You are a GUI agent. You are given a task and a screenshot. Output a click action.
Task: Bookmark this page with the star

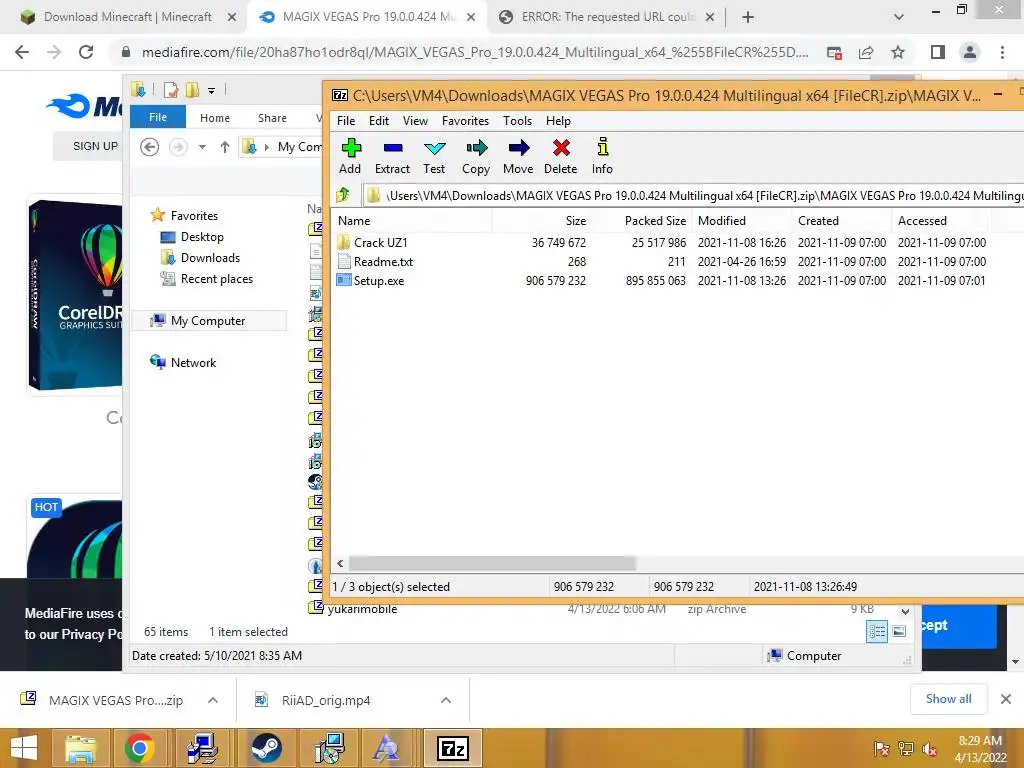pos(899,52)
